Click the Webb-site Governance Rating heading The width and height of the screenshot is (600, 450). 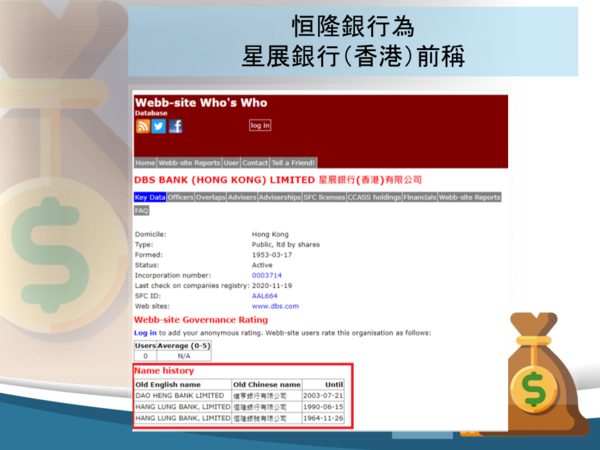coord(201,320)
